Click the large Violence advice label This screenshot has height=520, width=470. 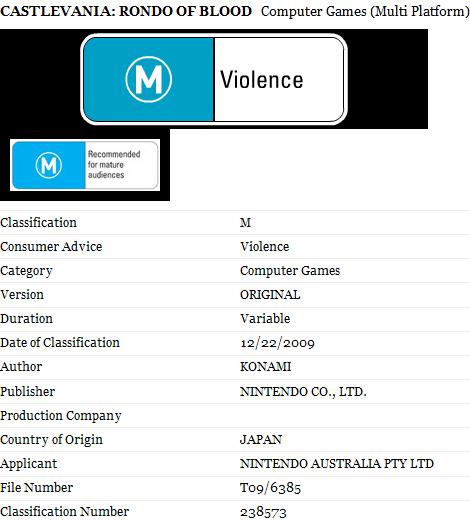262,80
